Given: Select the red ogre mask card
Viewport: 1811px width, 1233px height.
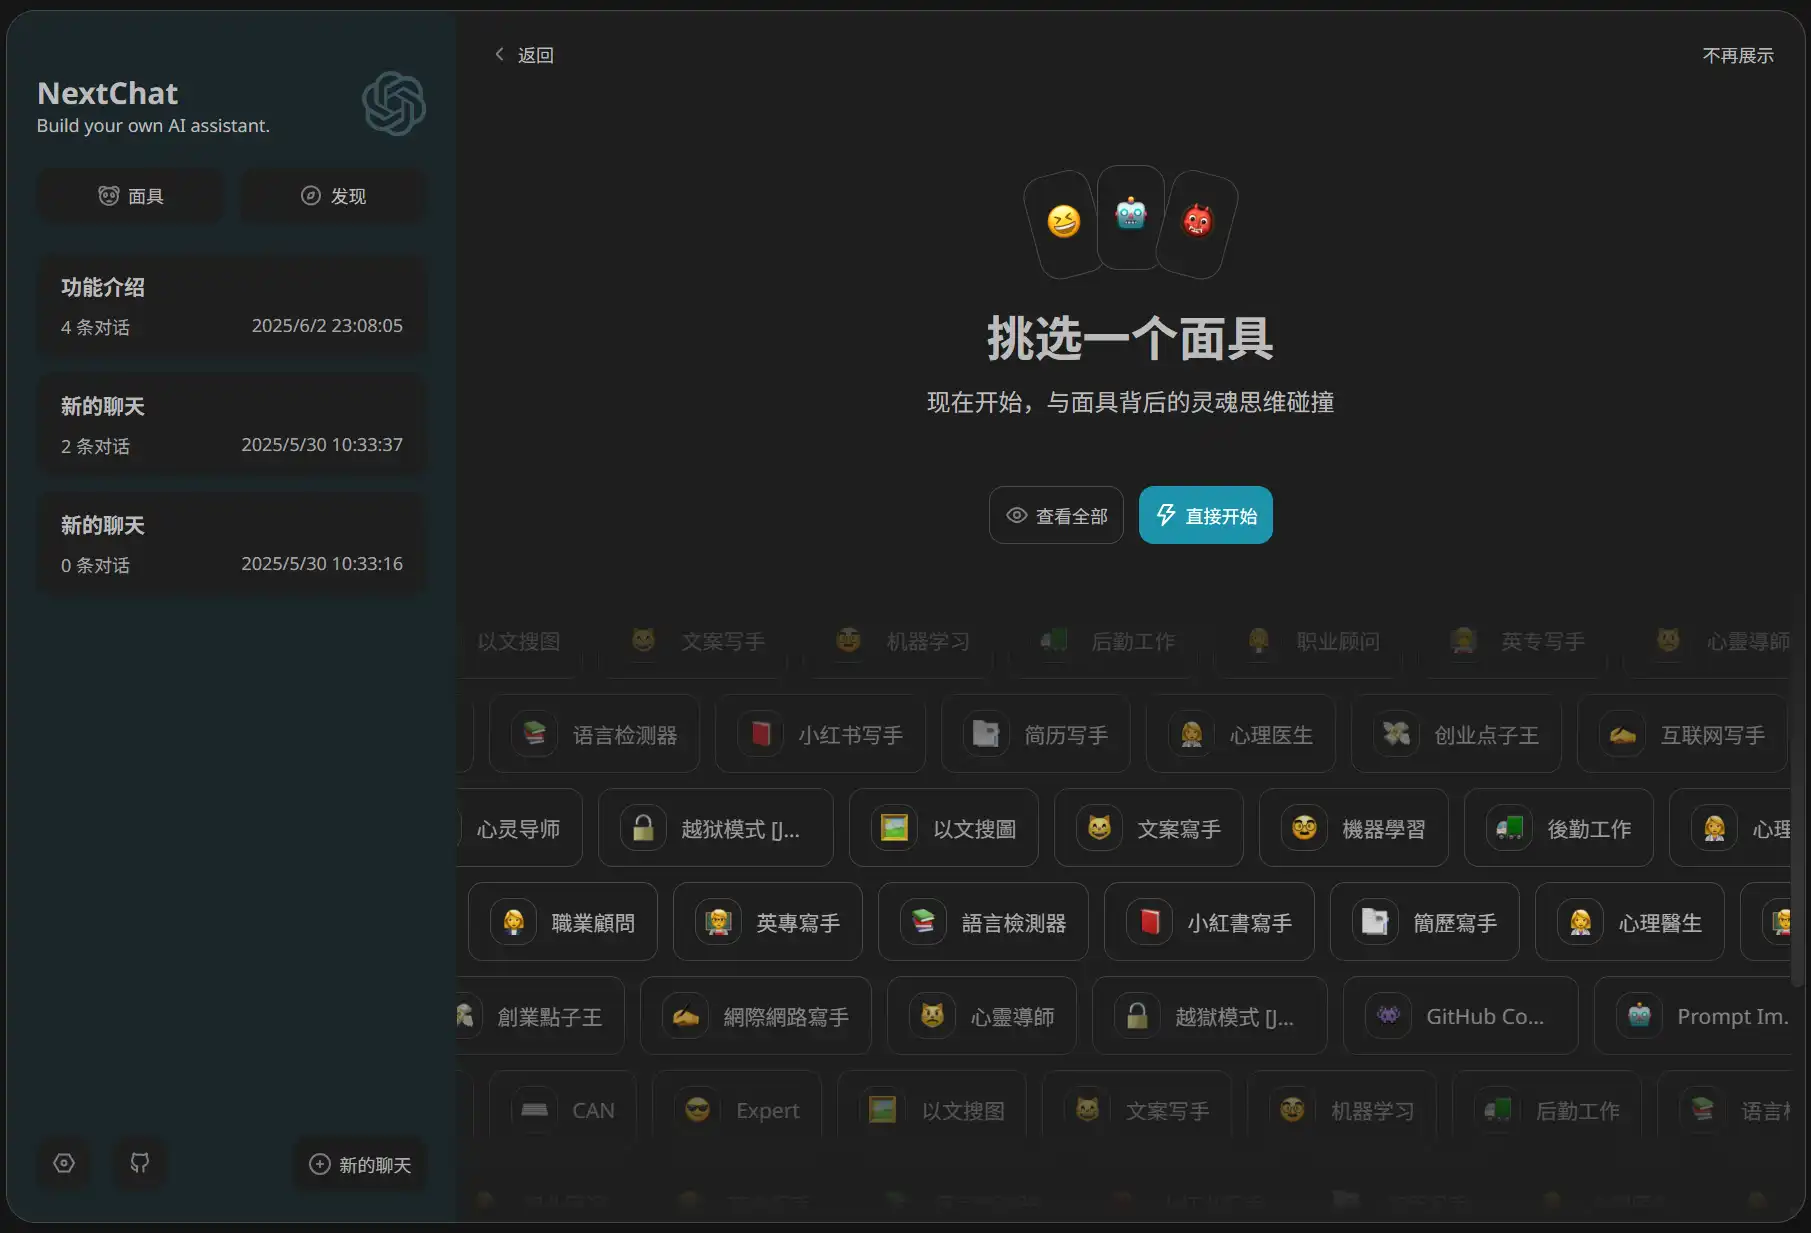Looking at the screenshot, I should coord(1197,222).
